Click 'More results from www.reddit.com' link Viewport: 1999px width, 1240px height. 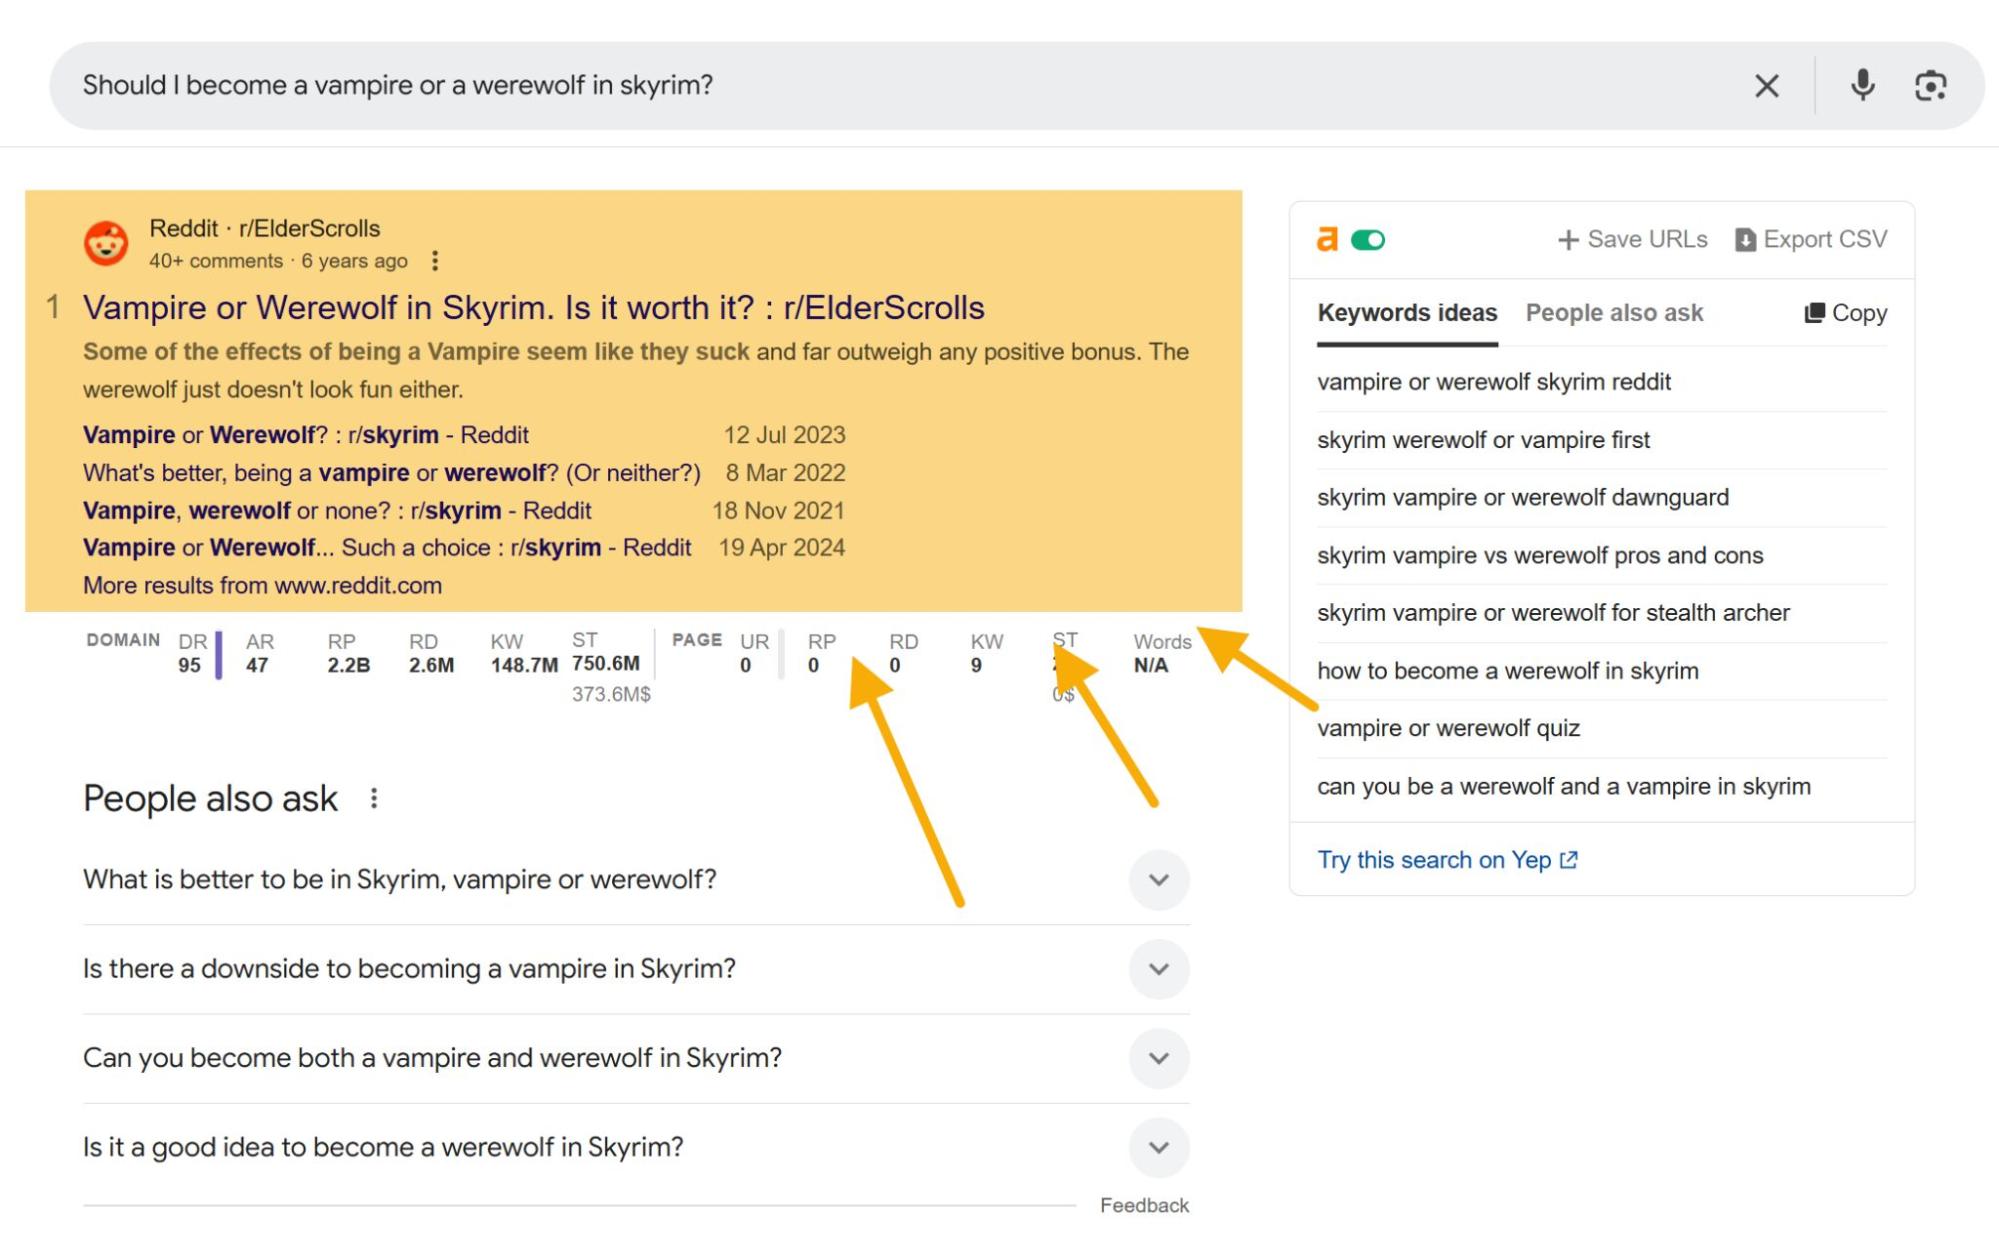(x=261, y=584)
